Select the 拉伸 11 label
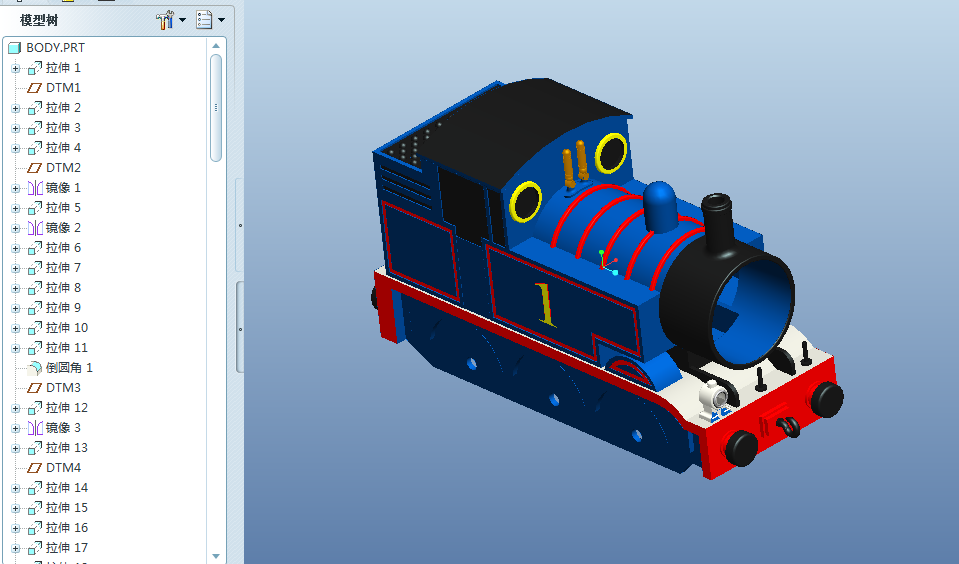 (x=67, y=347)
